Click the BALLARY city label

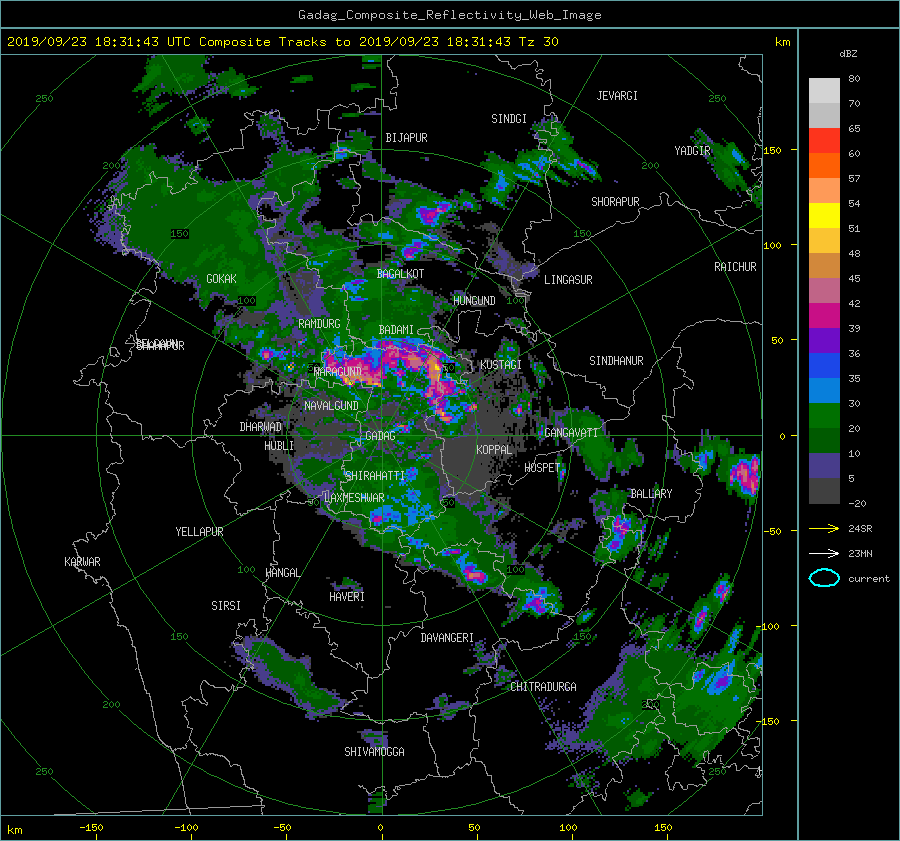tap(651, 494)
